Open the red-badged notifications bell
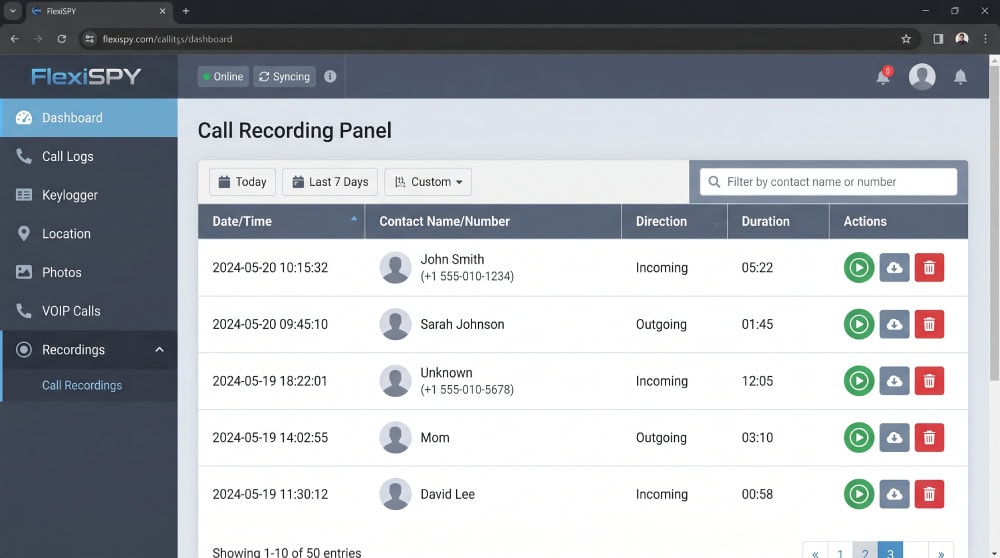The height and width of the screenshot is (558, 1000). coord(883,77)
